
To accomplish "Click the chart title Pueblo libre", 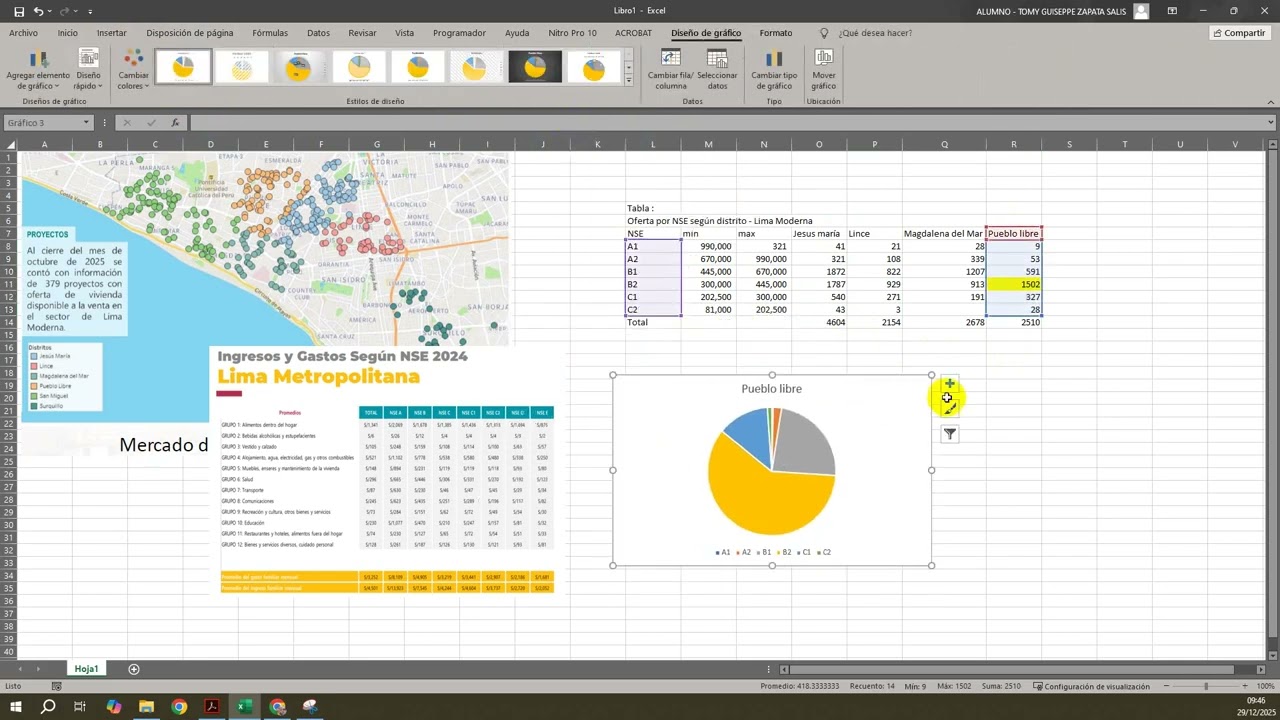I will pyautogui.click(x=771, y=389).
